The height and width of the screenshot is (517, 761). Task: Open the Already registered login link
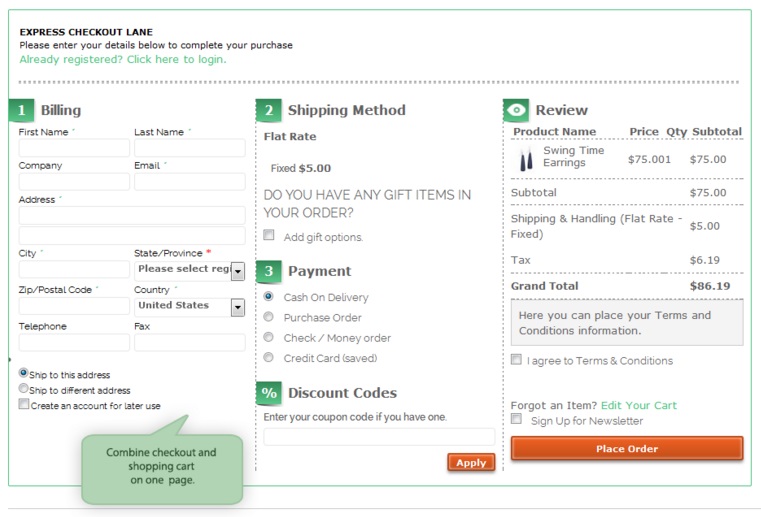pos(122,59)
